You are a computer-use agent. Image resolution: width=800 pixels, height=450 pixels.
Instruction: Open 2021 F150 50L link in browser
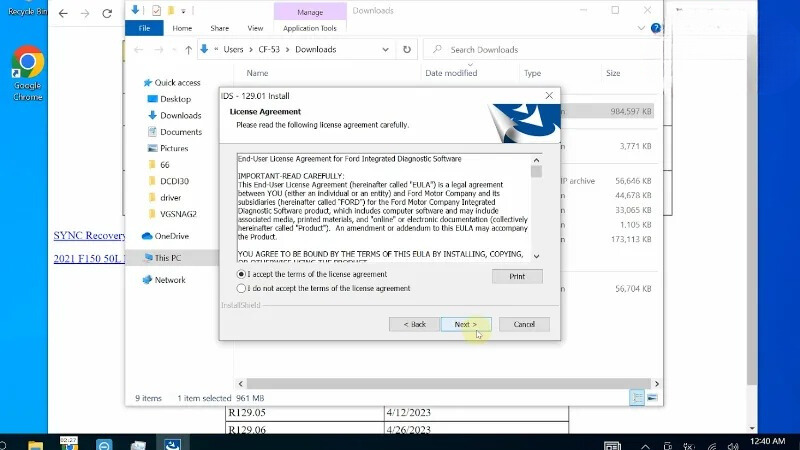click(89, 259)
